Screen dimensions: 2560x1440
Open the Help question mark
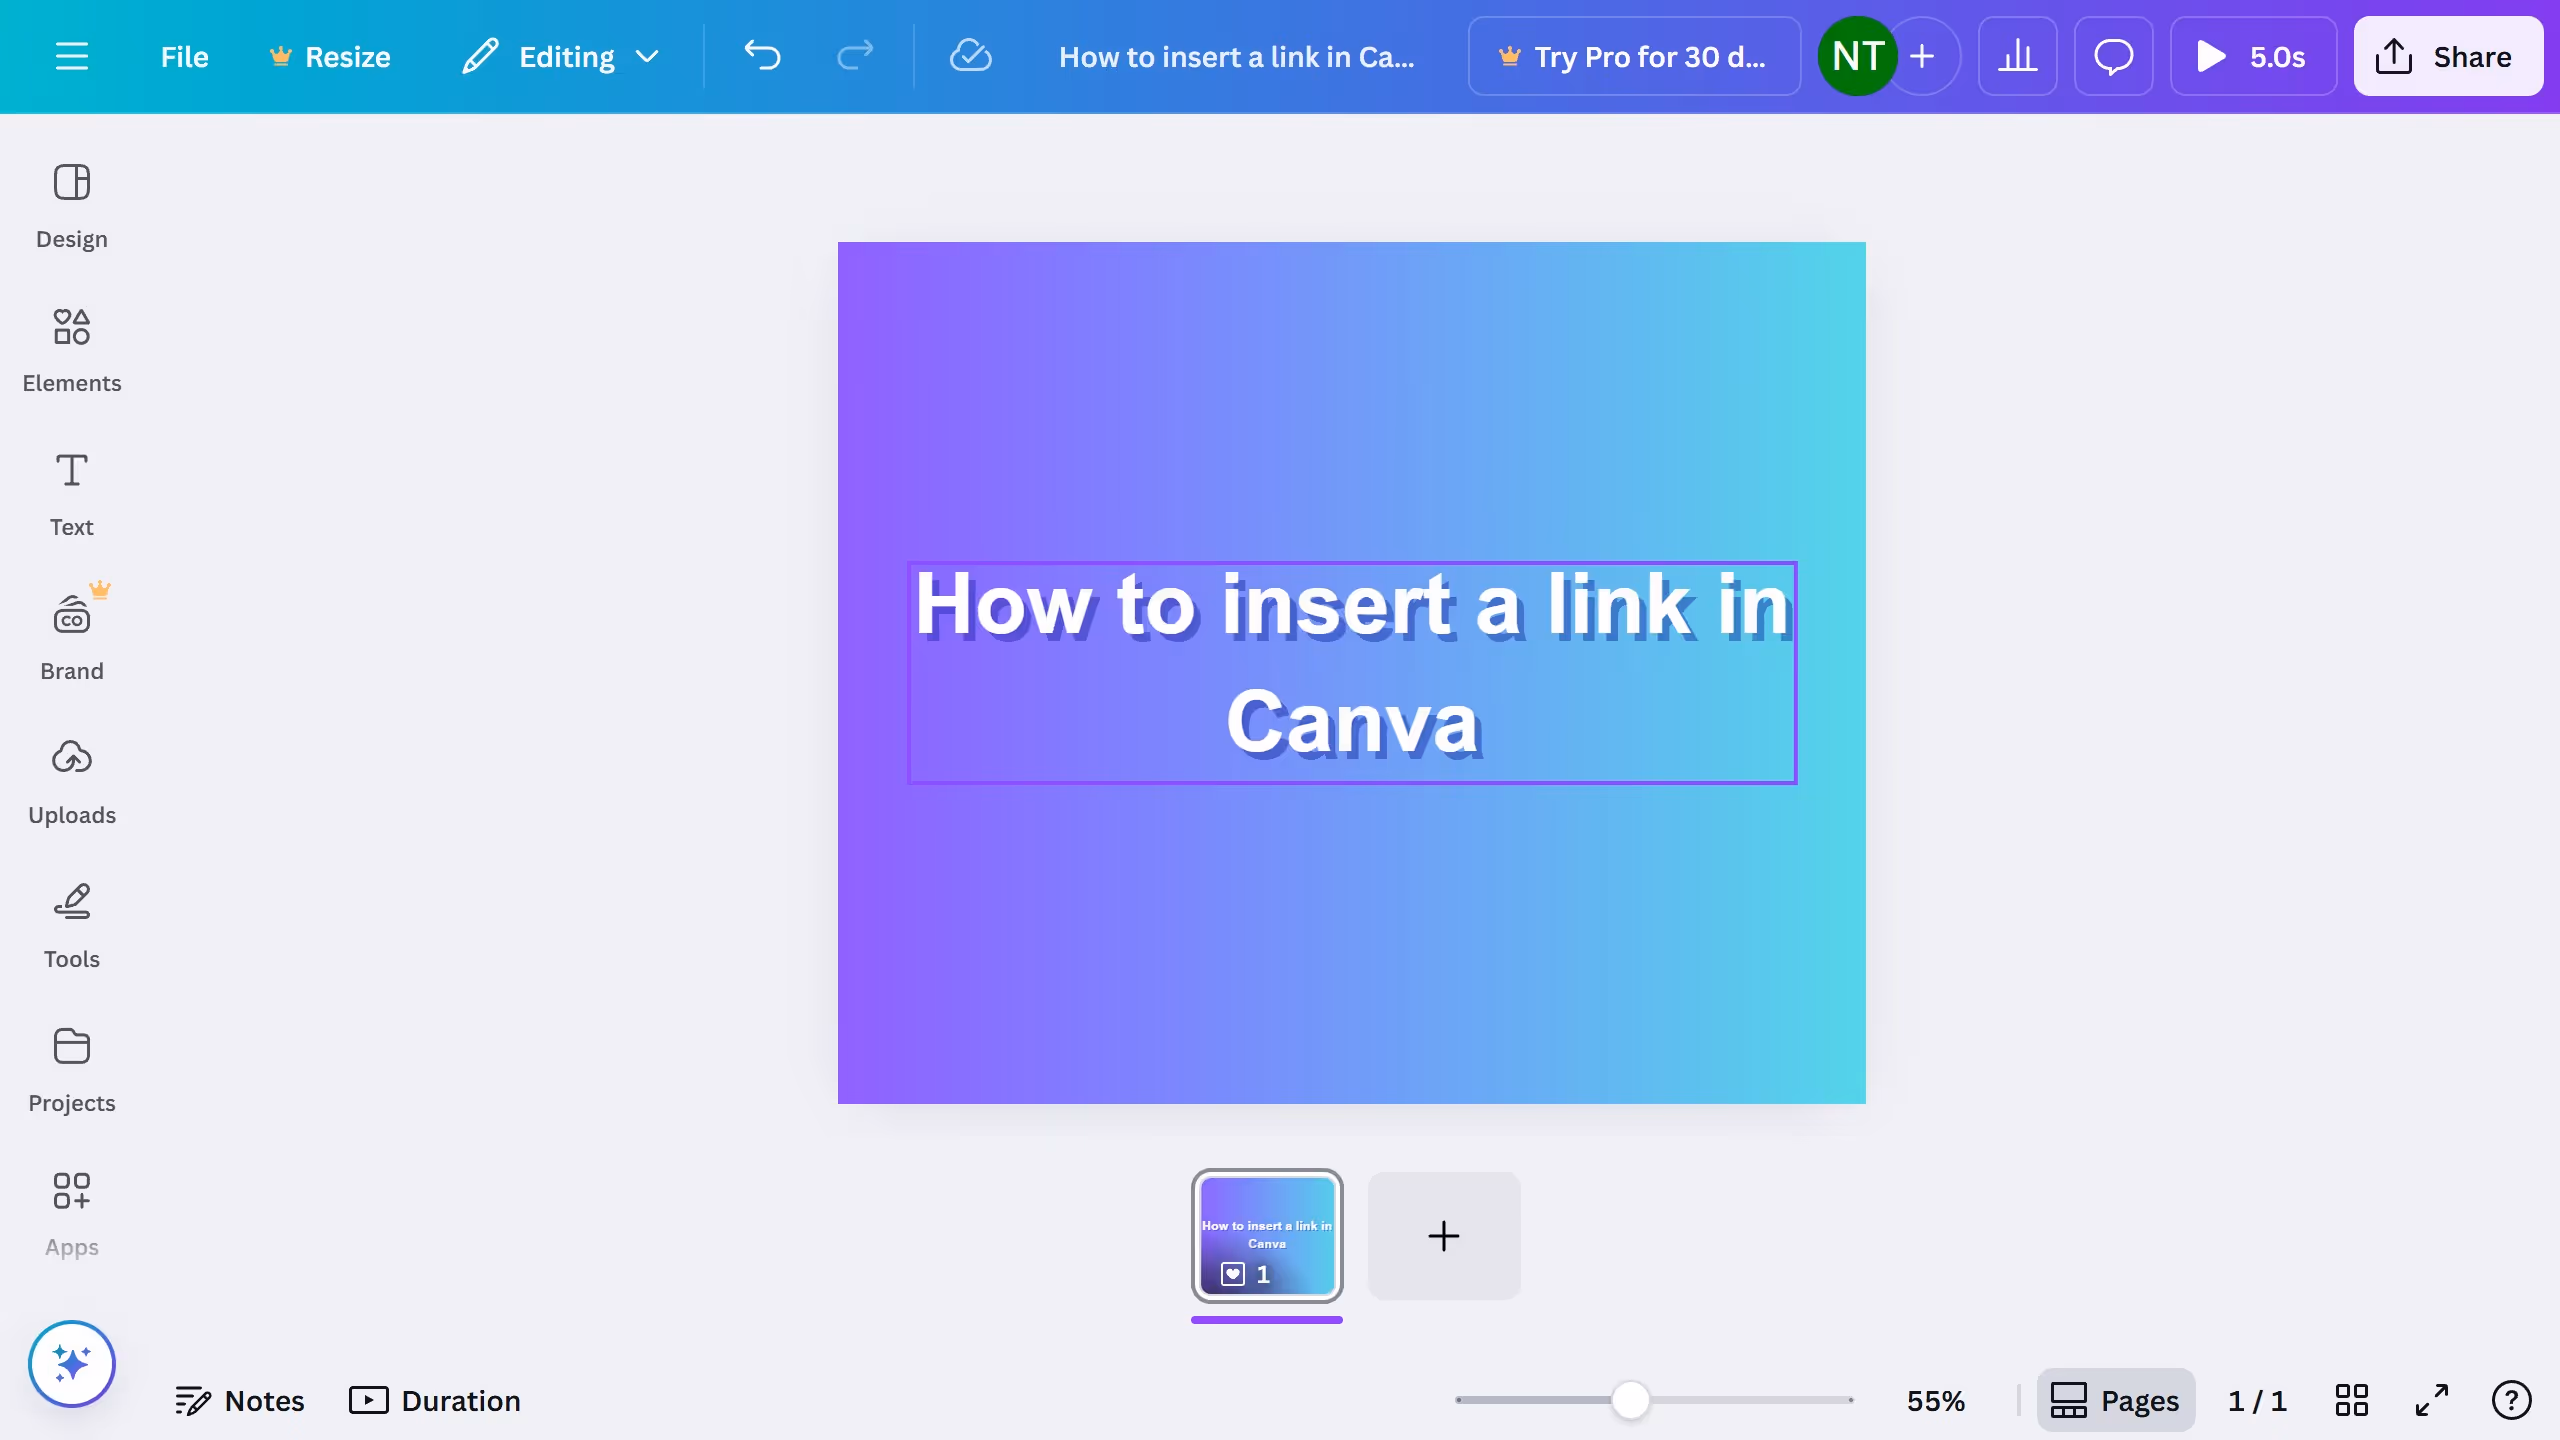tap(2511, 1400)
